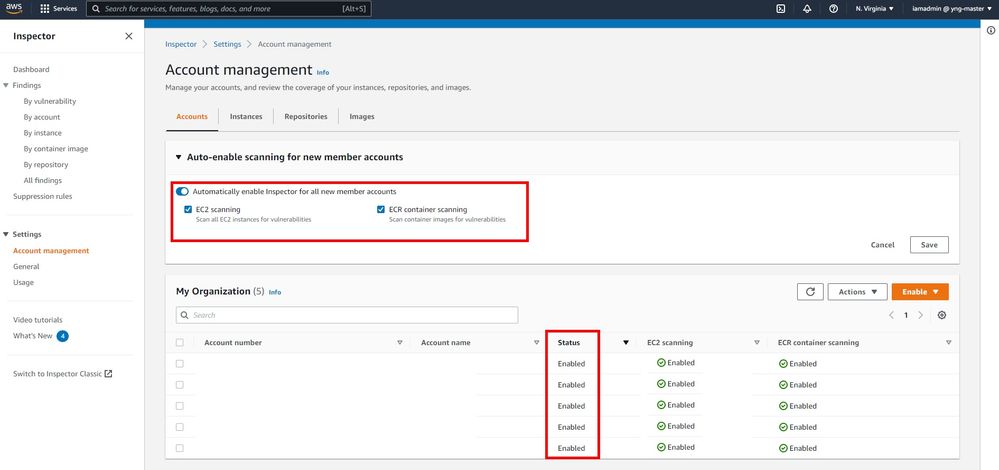Open the CloudShell terminal icon
This screenshot has height=470, width=999.
780,9
